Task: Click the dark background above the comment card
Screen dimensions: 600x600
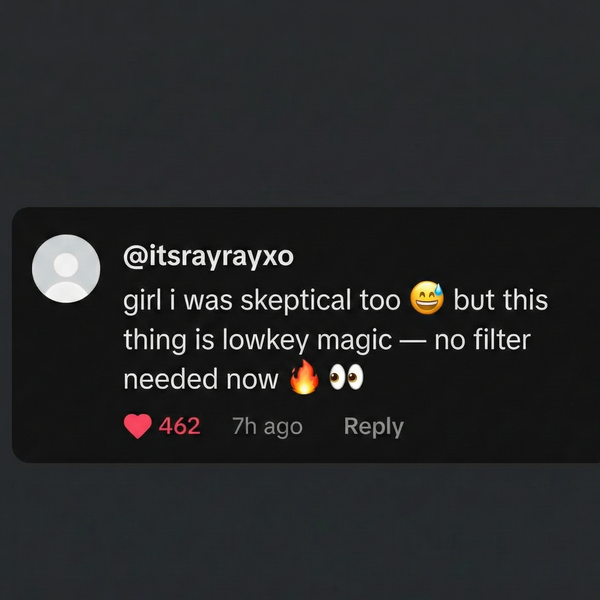Action: pyautogui.click(x=300, y=100)
